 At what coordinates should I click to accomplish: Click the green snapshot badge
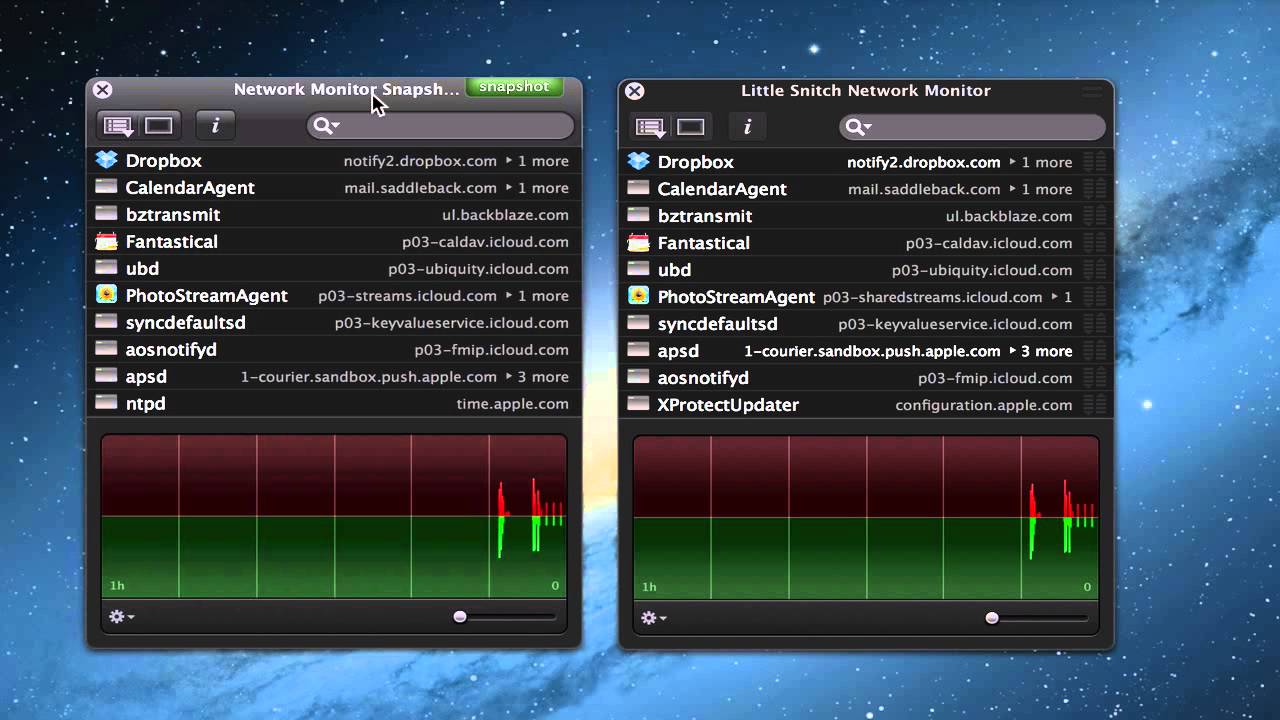pyautogui.click(x=514, y=87)
